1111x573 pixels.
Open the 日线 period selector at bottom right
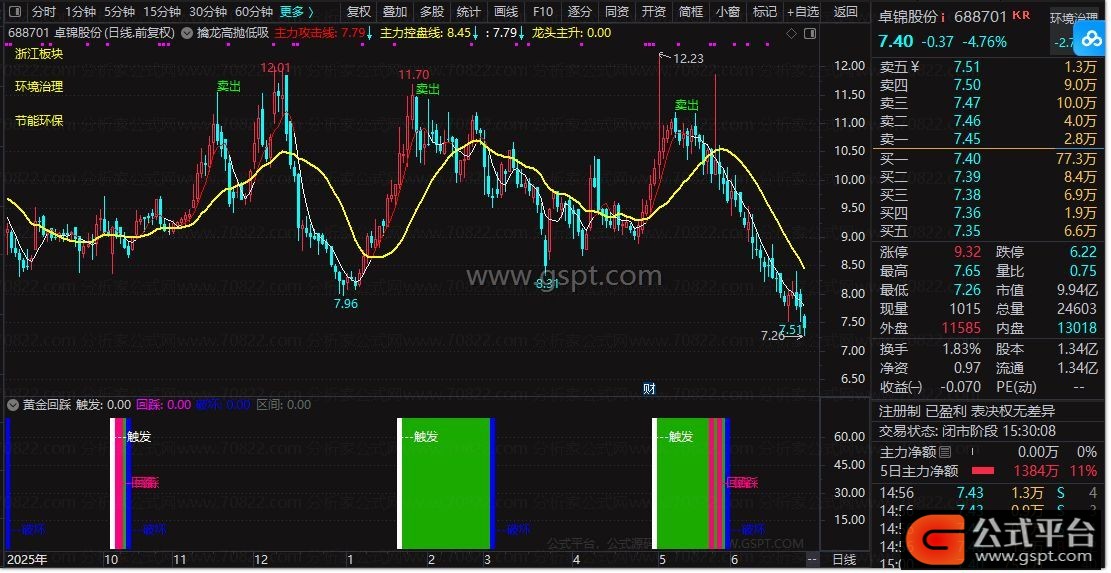pyautogui.click(x=844, y=560)
